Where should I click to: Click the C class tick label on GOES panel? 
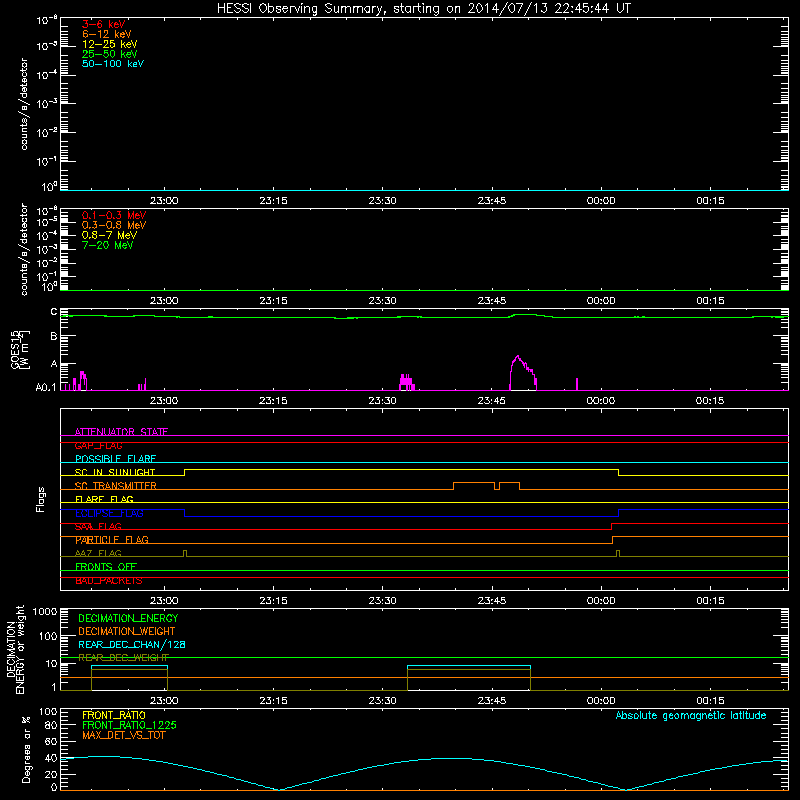point(54,312)
